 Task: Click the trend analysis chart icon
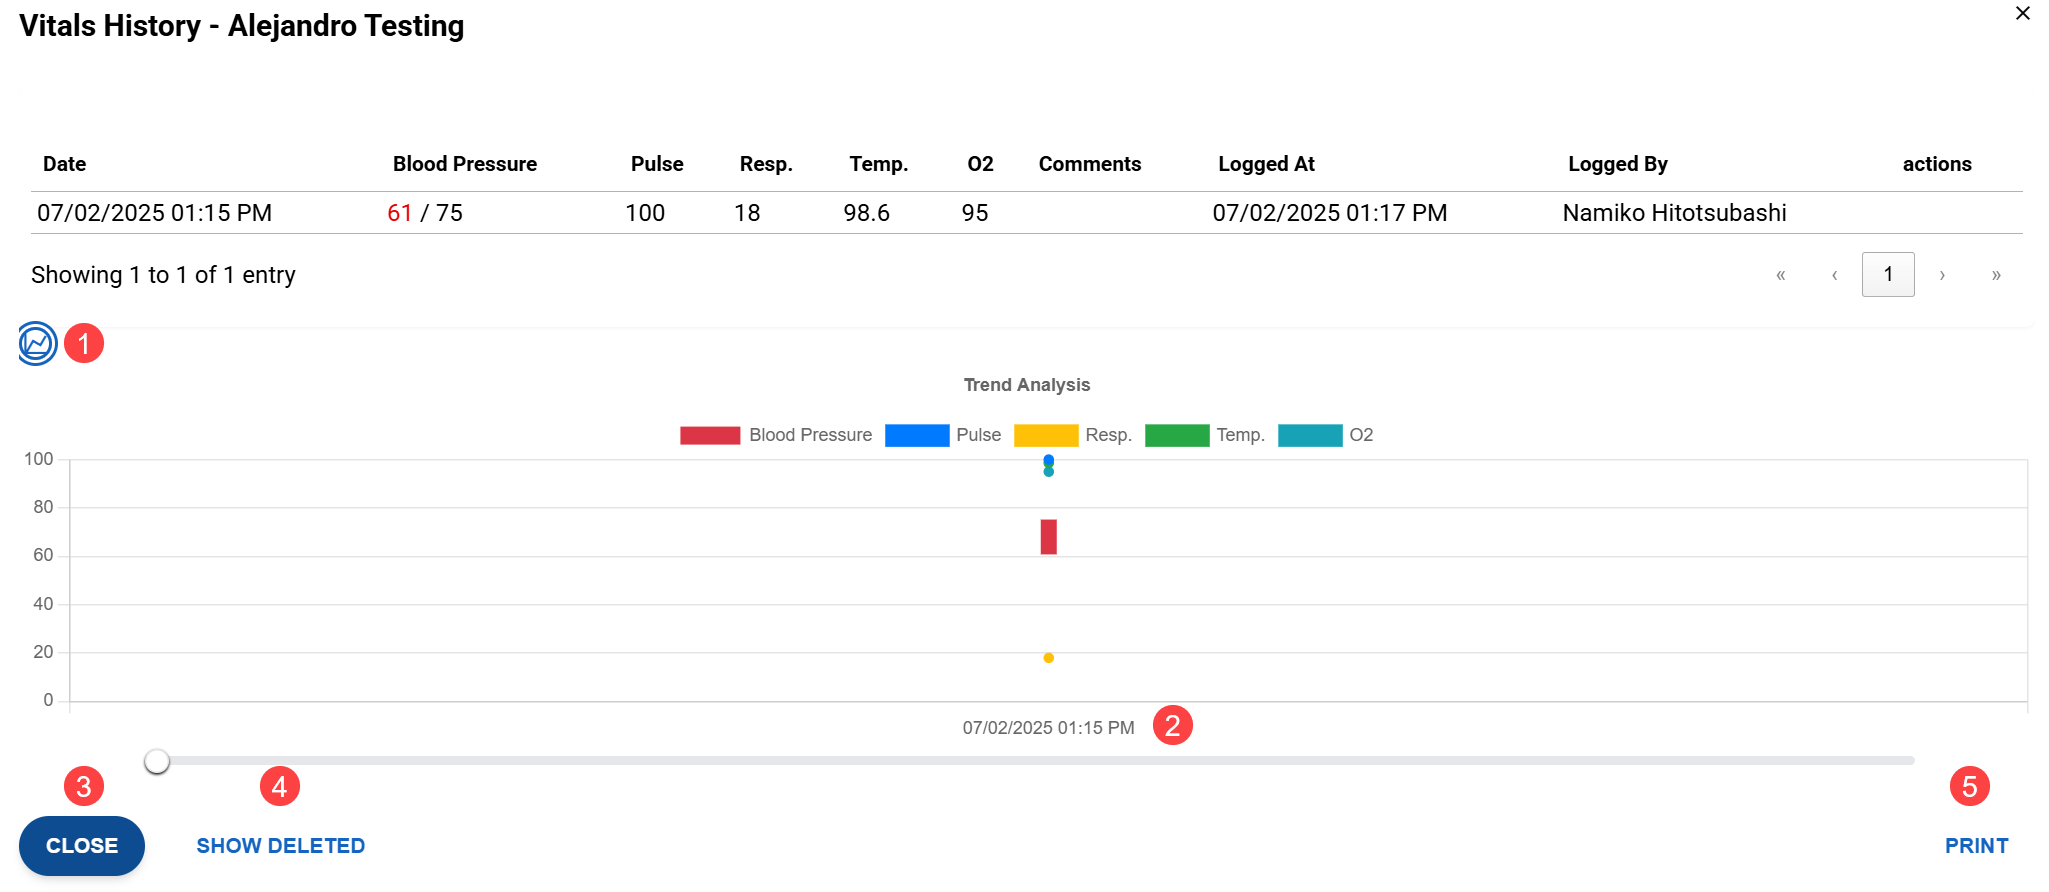[37, 344]
